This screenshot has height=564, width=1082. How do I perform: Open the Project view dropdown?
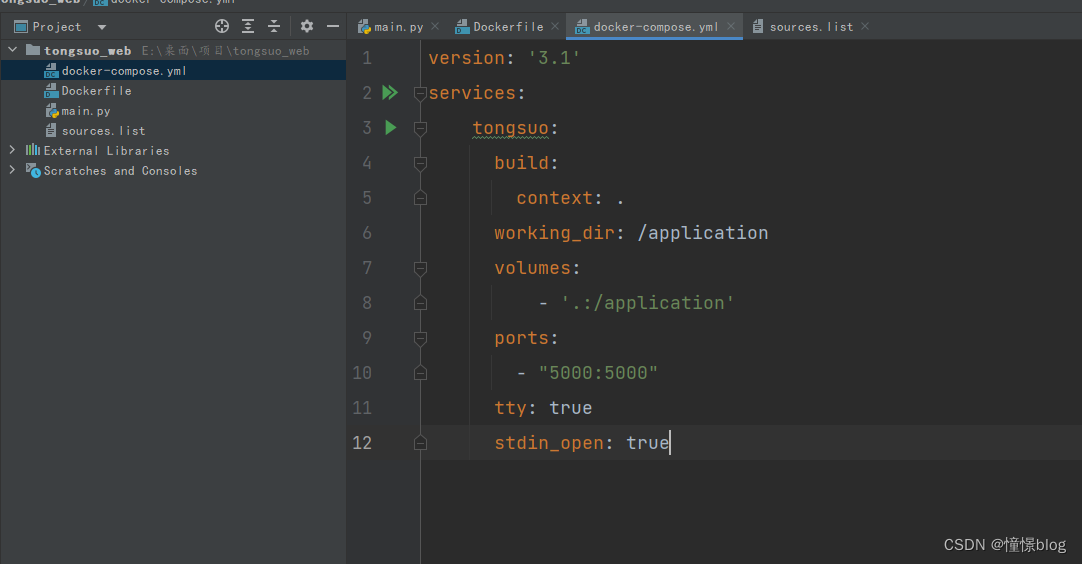click(102, 27)
